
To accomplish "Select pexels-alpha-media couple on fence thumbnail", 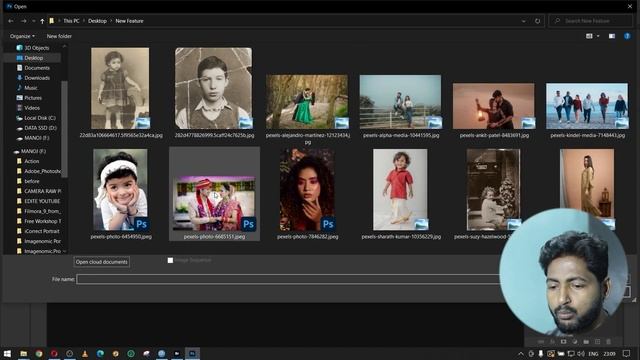I will tap(400, 102).
